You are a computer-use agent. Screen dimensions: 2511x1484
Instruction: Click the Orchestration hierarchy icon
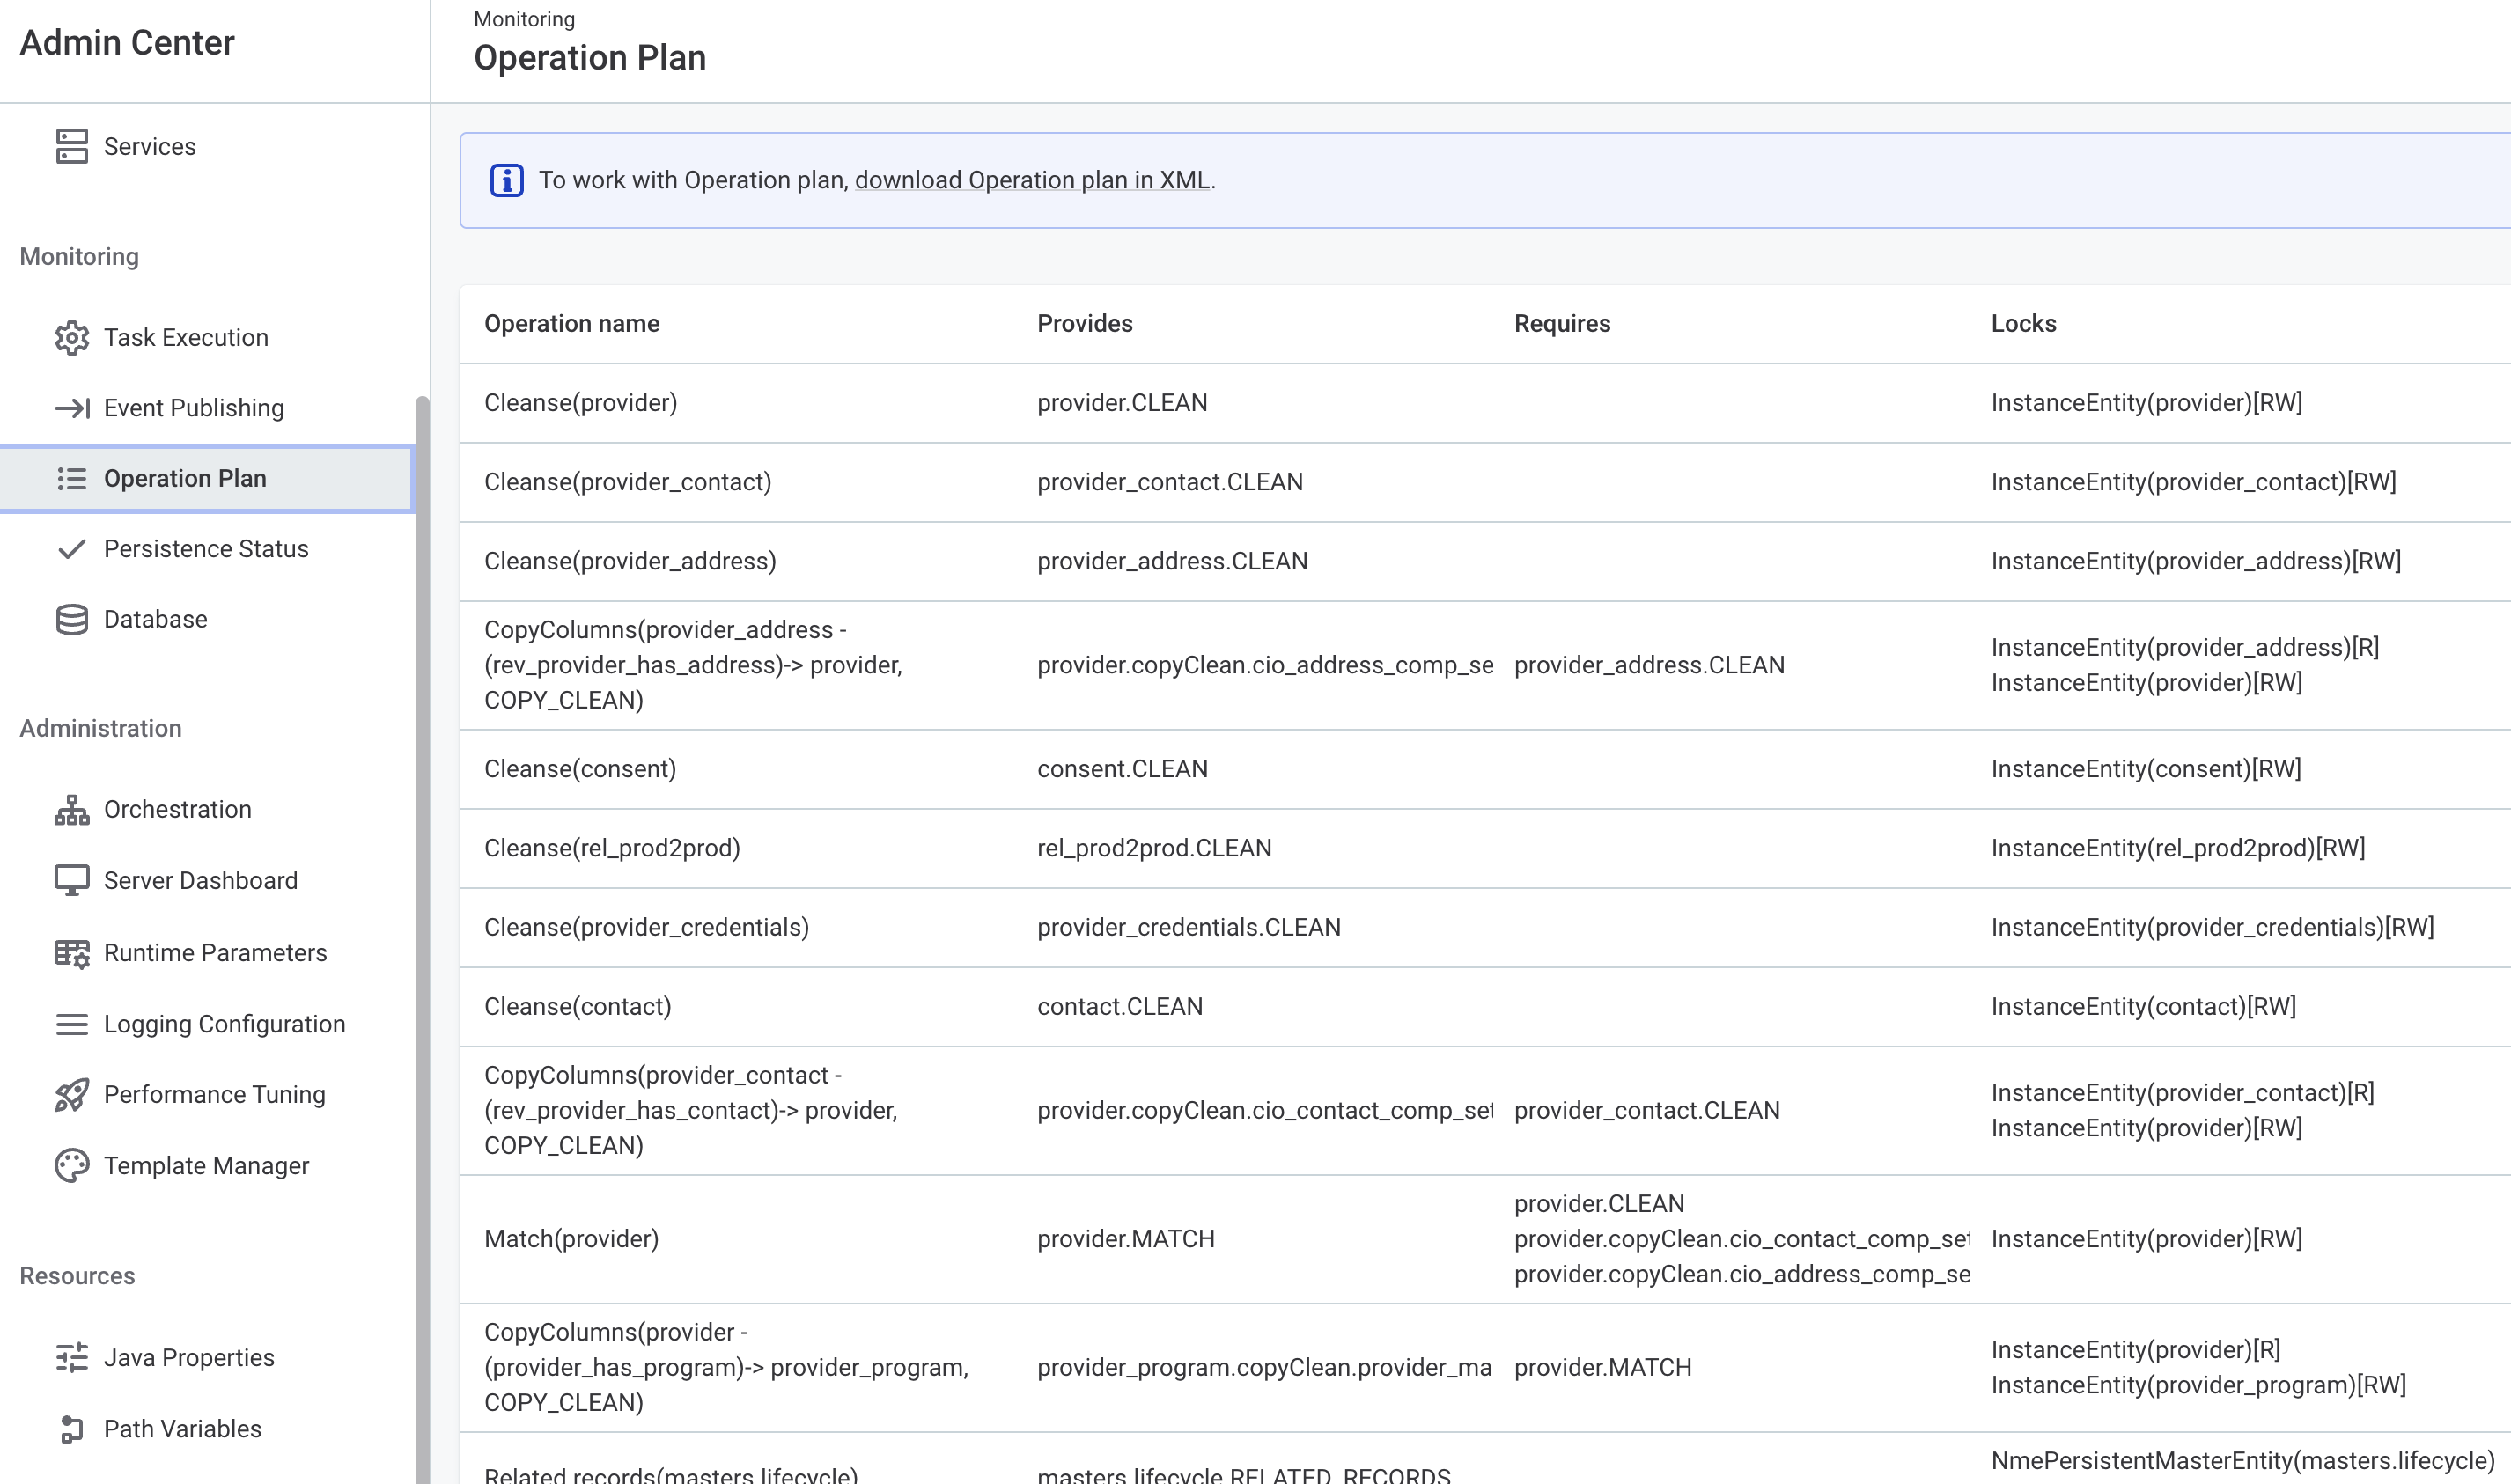(71, 809)
